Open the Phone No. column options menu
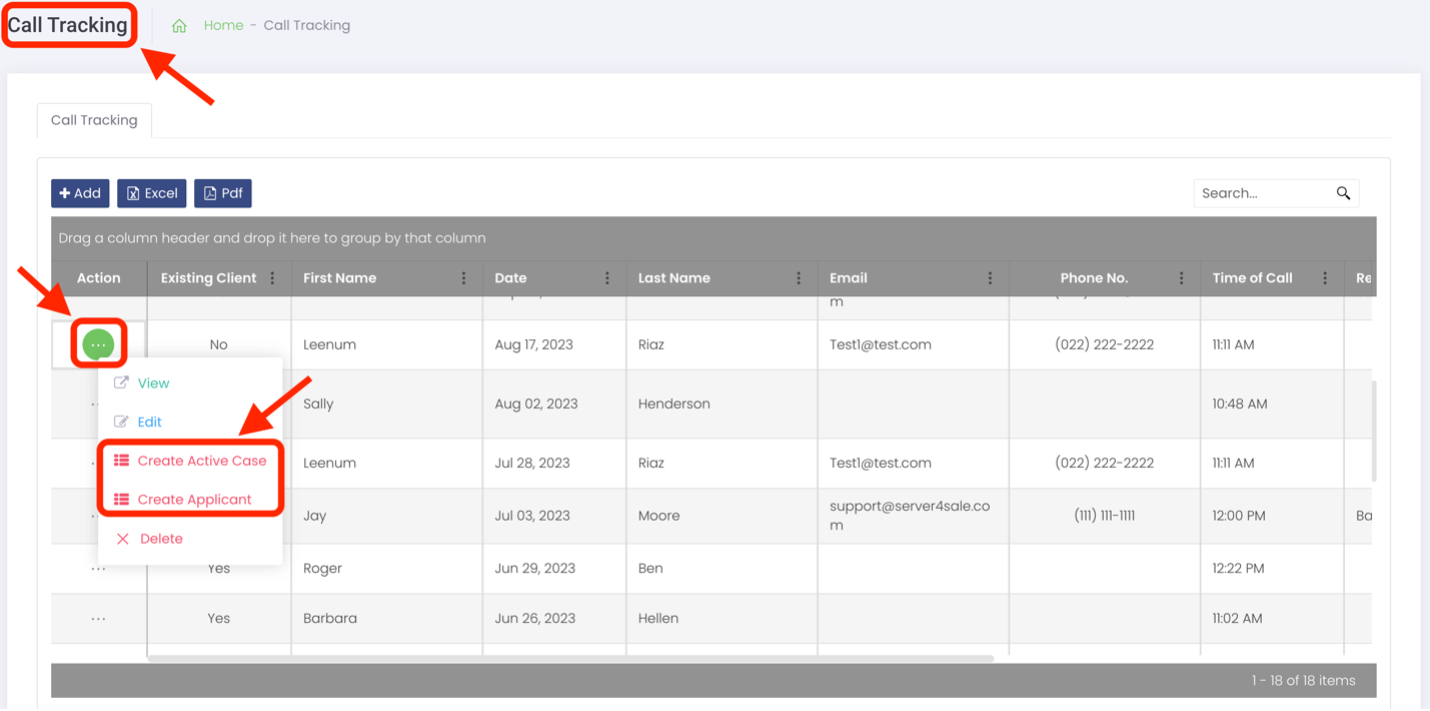Viewport: 1430px width, 711px height. (x=1181, y=278)
